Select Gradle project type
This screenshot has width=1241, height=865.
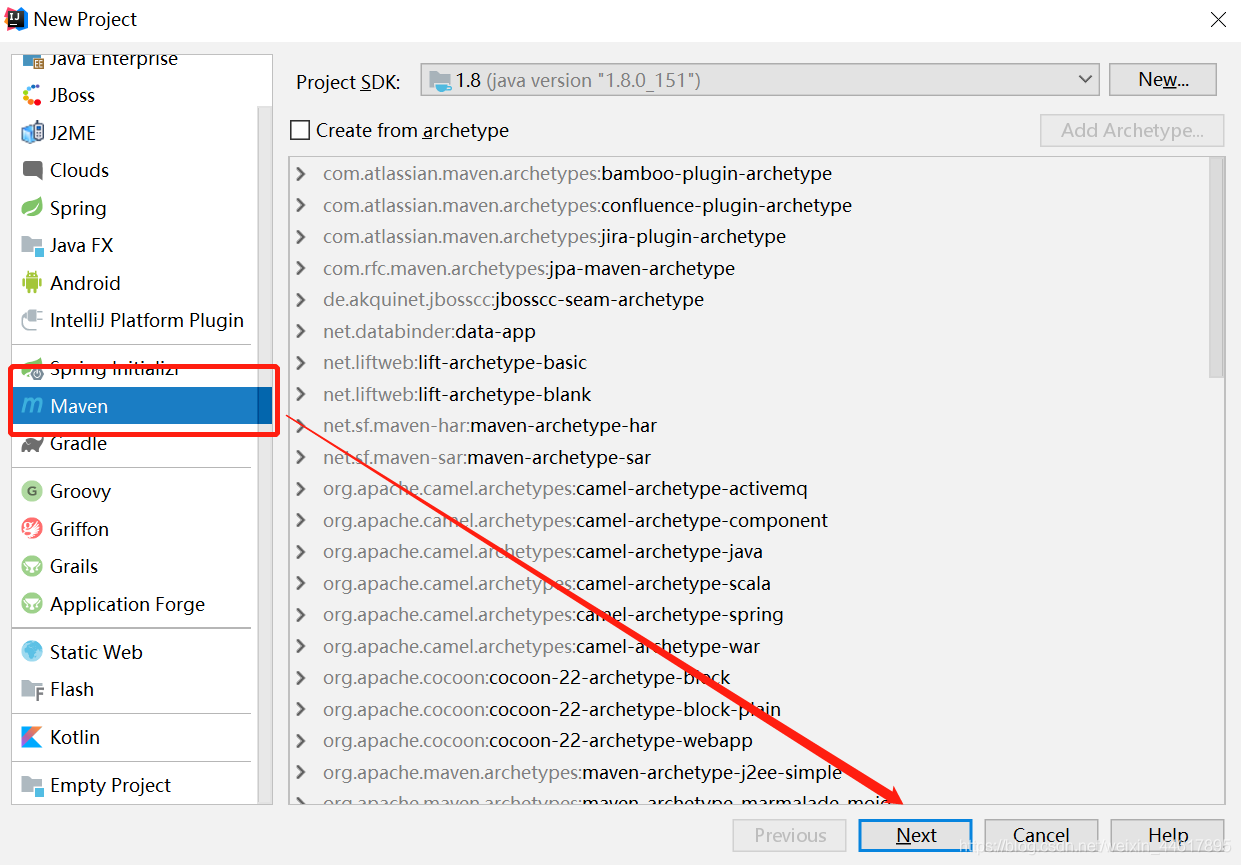pos(134,444)
